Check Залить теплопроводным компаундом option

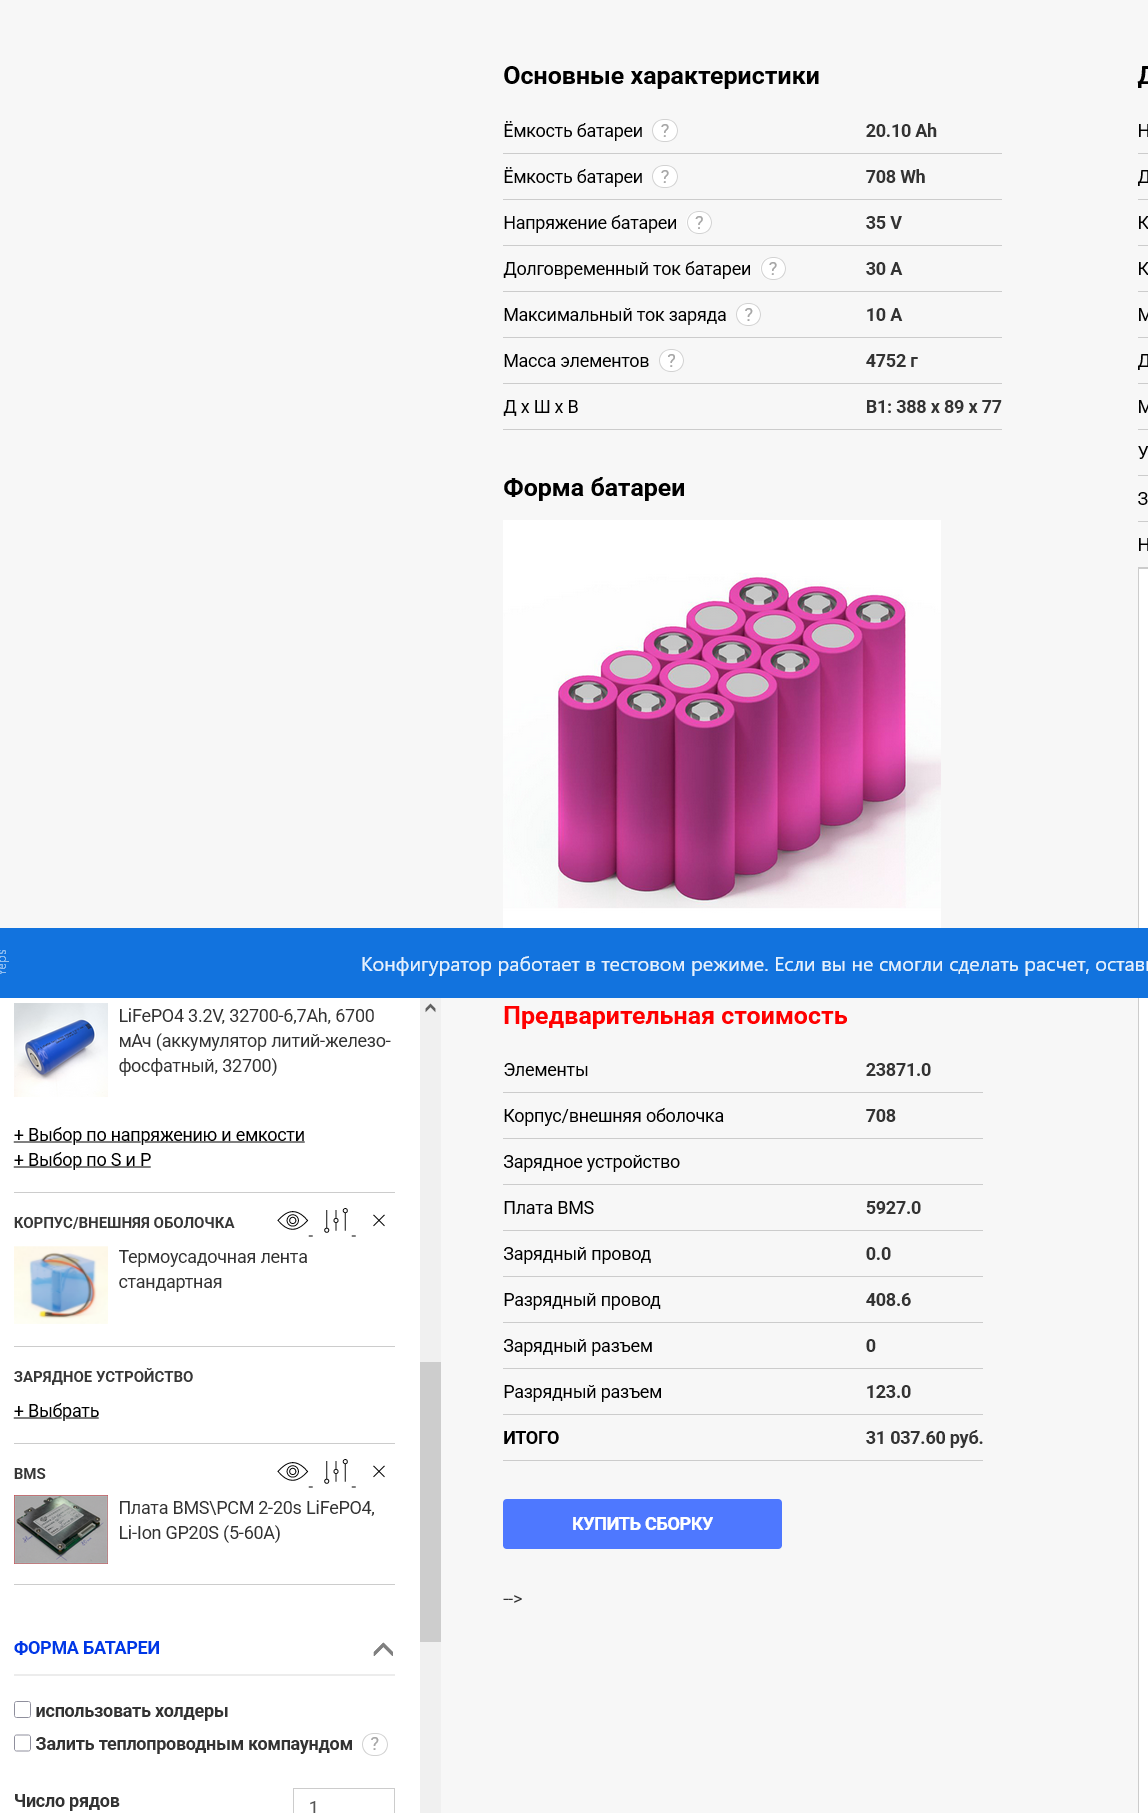coord(23,1743)
